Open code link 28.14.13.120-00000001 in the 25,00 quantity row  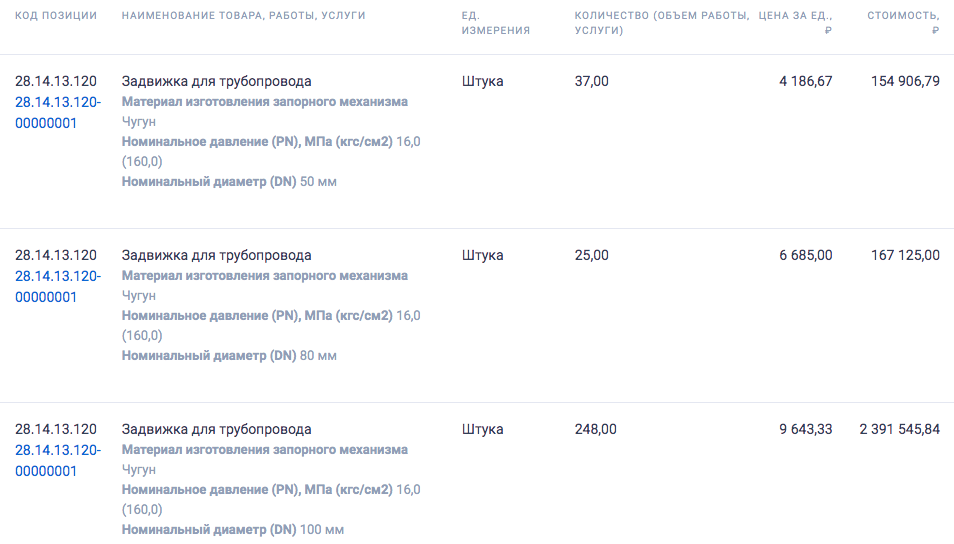(57, 286)
